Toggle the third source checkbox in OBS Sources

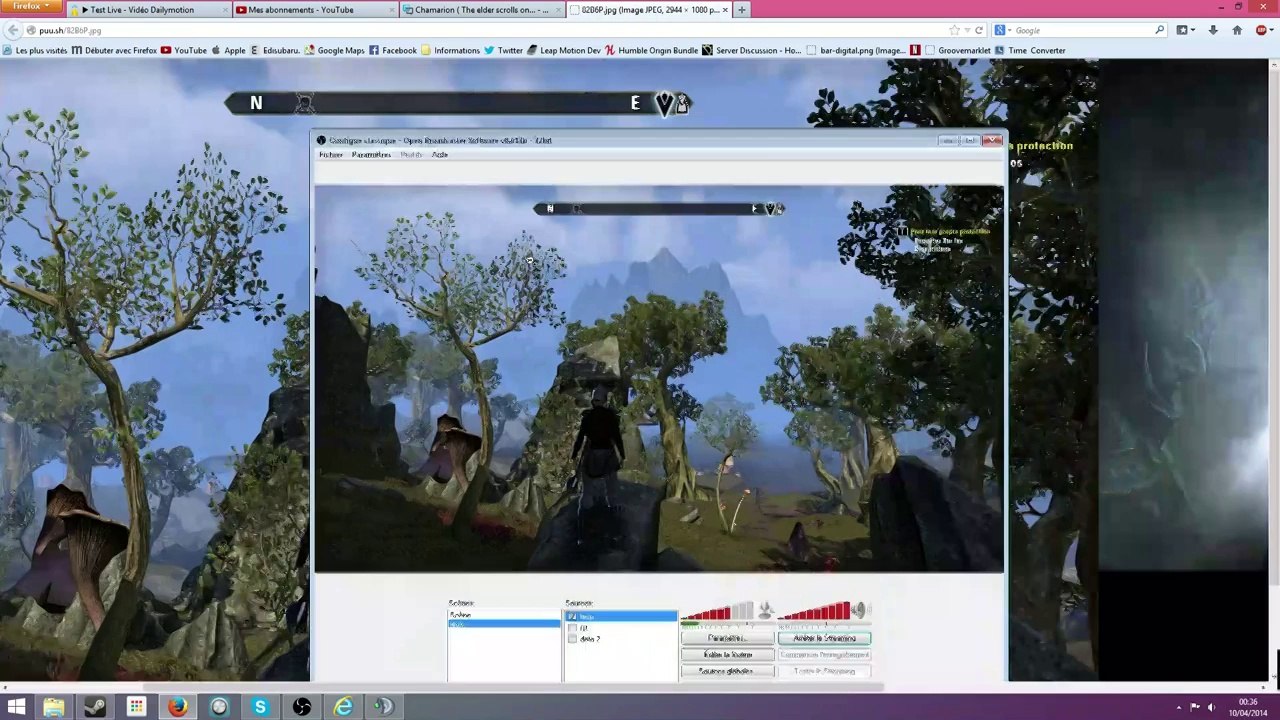pos(572,639)
